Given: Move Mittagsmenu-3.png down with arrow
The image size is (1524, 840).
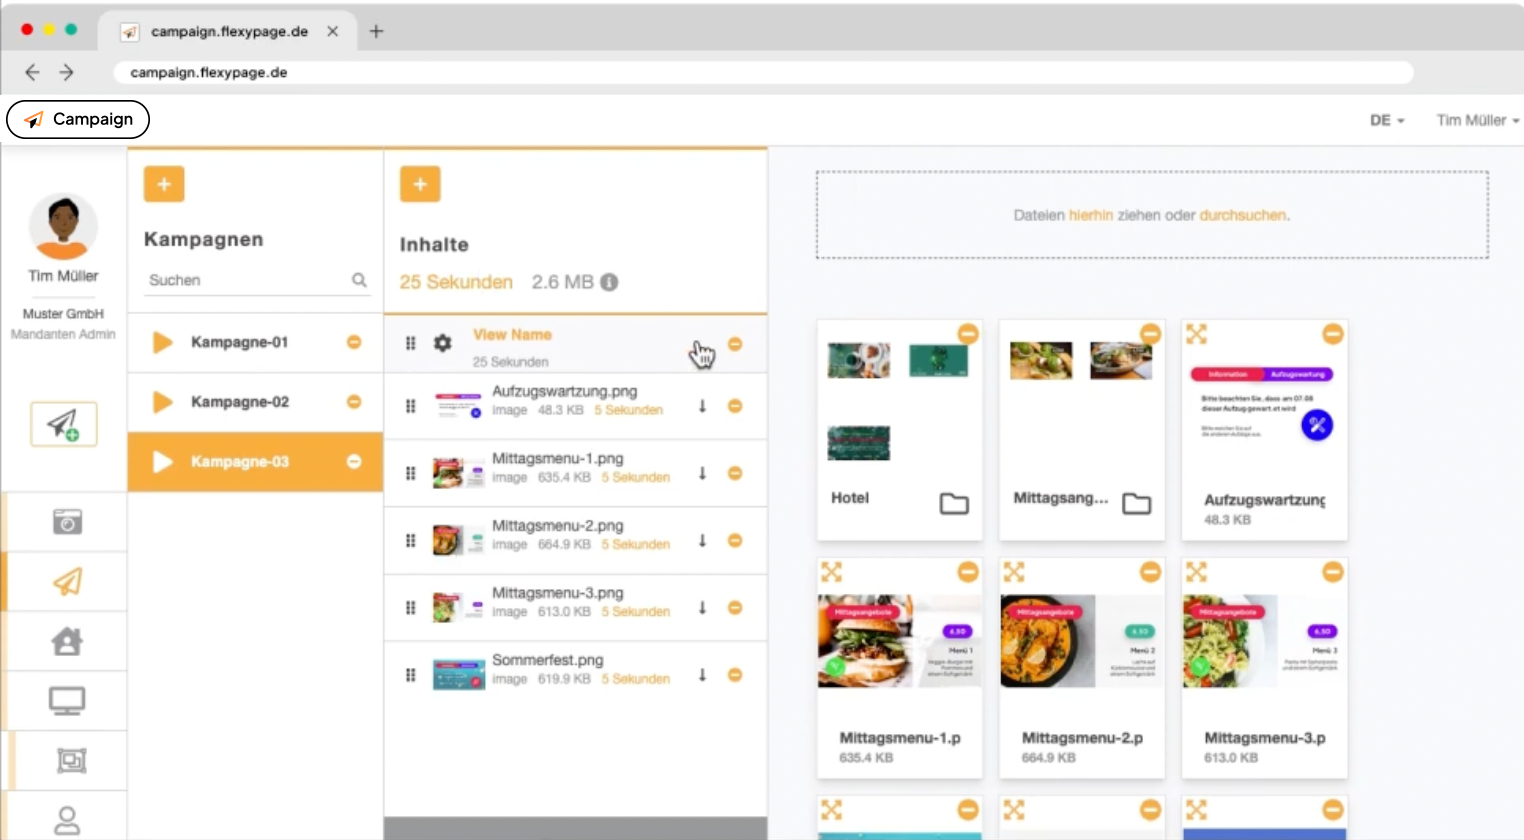Looking at the screenshot, I should [x=702, y=607].
